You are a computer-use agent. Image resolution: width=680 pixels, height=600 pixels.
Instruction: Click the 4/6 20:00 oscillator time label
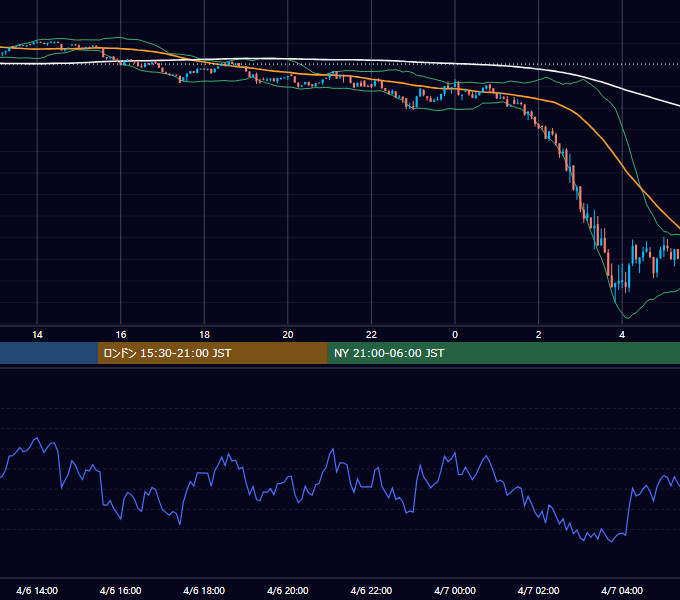(x=288, y=590)
